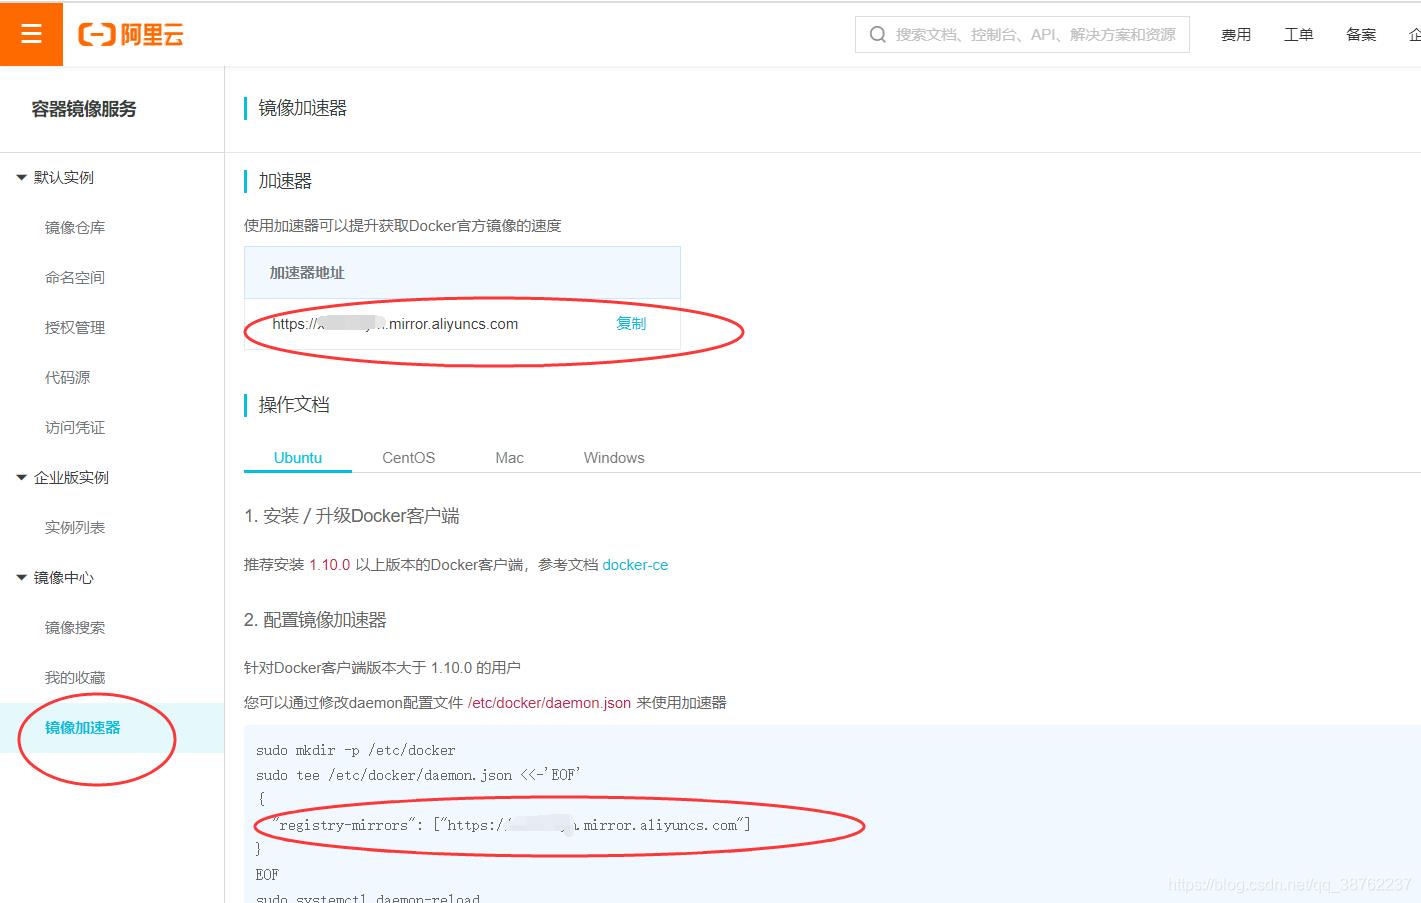Click the '2. 配置镜像加速器' heading
The image size is (1421, 903).
tap(315, 620)
